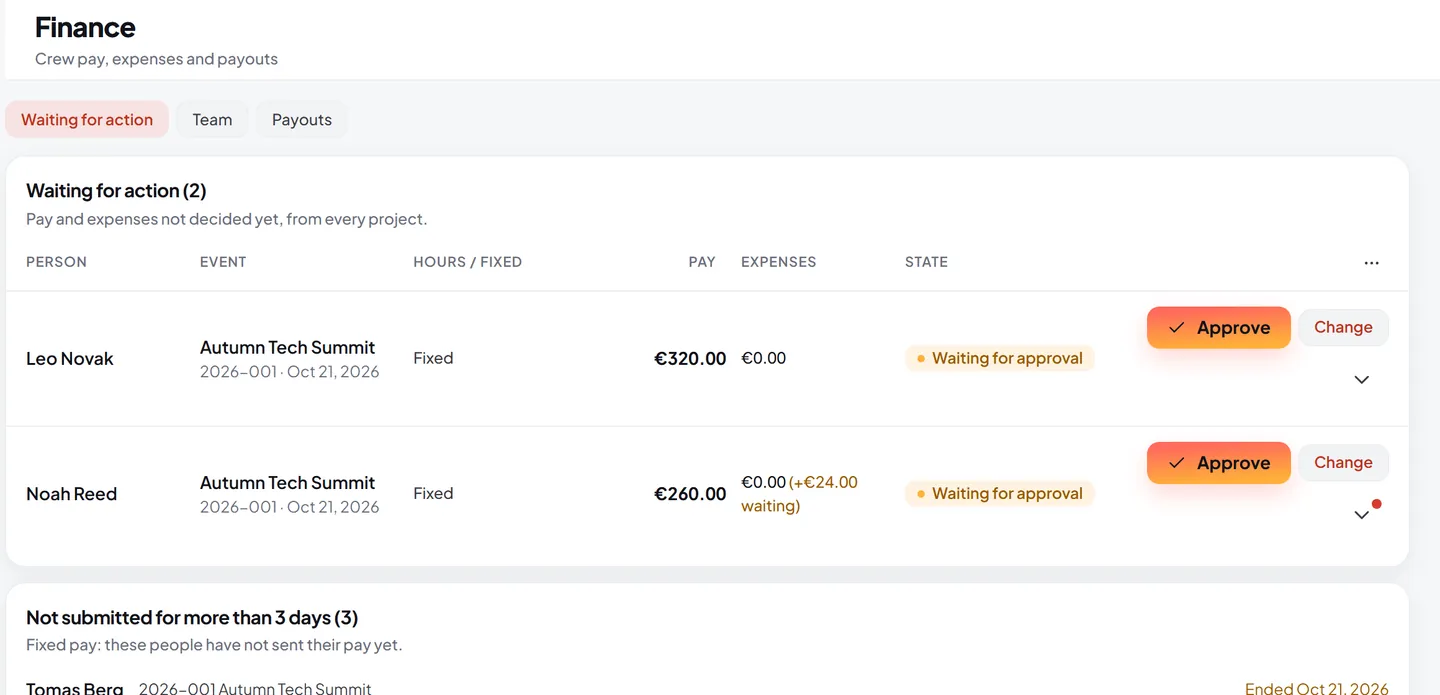
Task: Click the Waiting for action (2) heading
Action: 116,191
